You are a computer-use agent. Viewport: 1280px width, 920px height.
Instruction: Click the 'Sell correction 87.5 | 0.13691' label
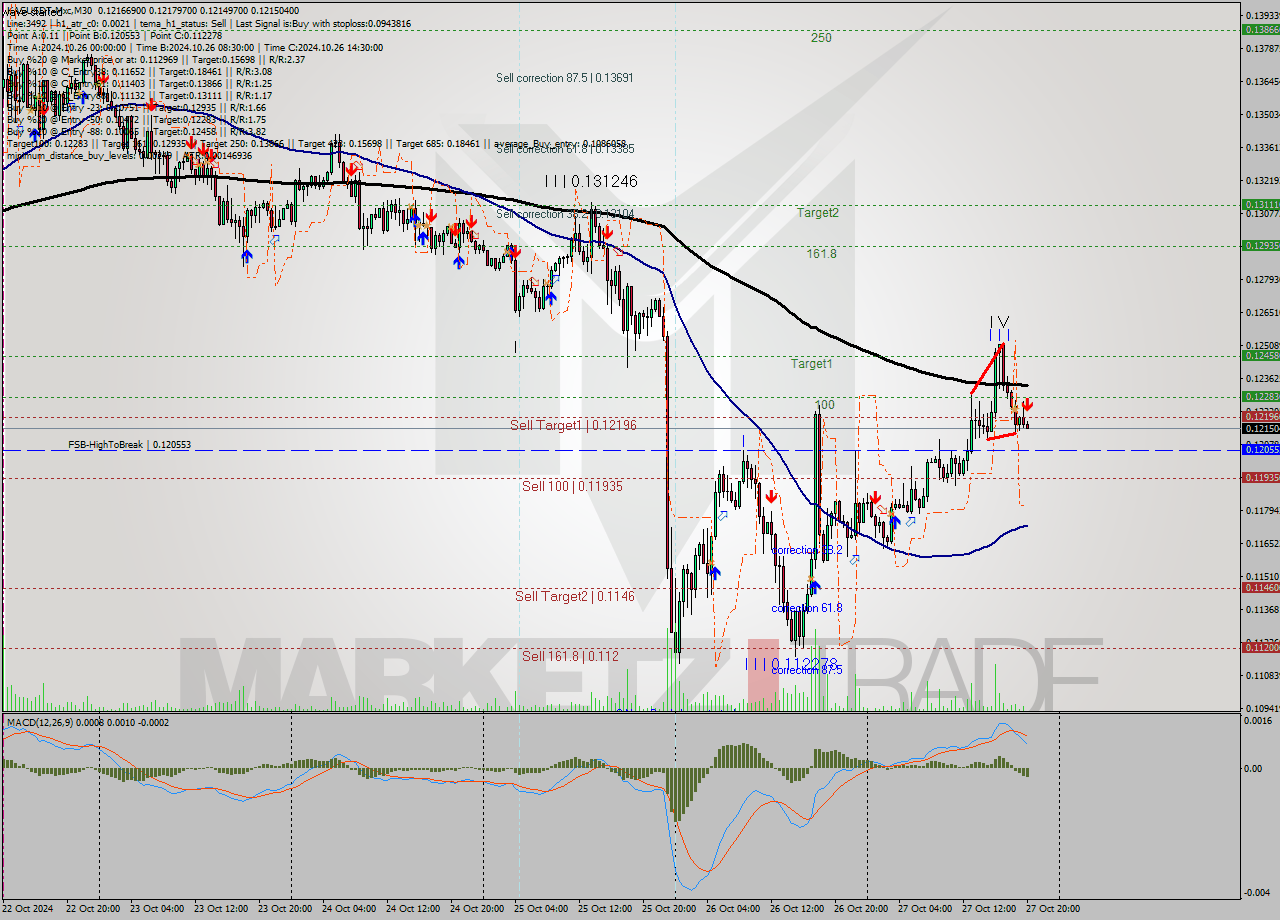click(x=564, y=77)
